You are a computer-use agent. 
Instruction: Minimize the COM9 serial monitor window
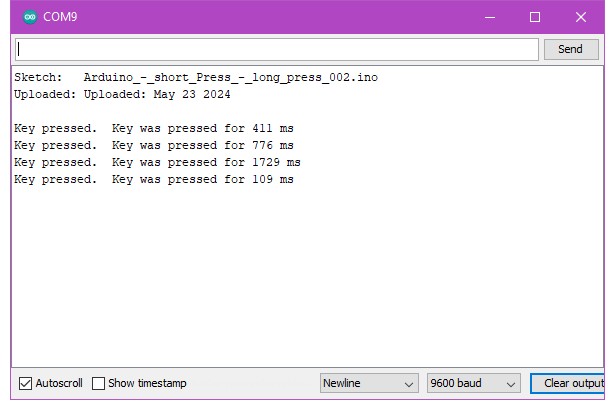(x=489, y=17)
